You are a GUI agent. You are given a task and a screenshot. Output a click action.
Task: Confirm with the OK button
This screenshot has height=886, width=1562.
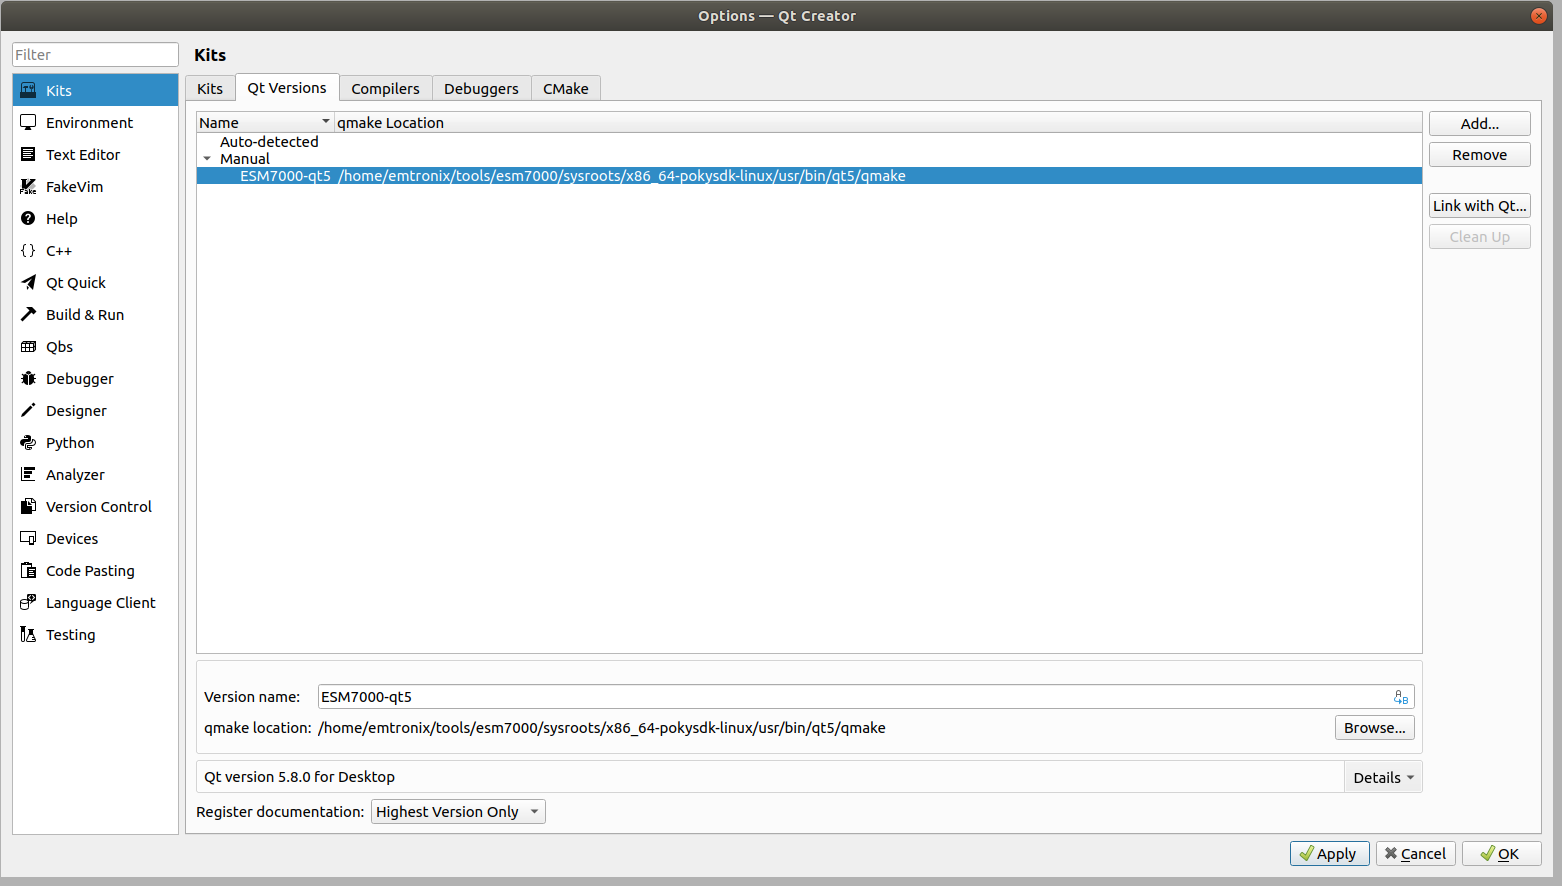click(x=1501, y=853)
